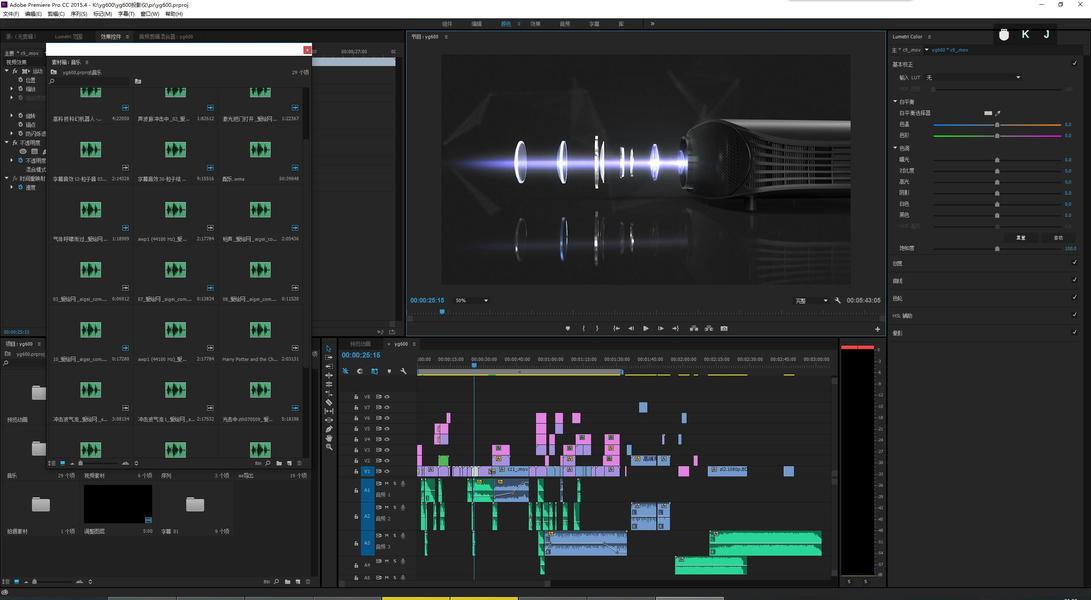Click the white balance eyedropper
The width and height of the screenshot is (1091, 600).
tap(997, 113)
